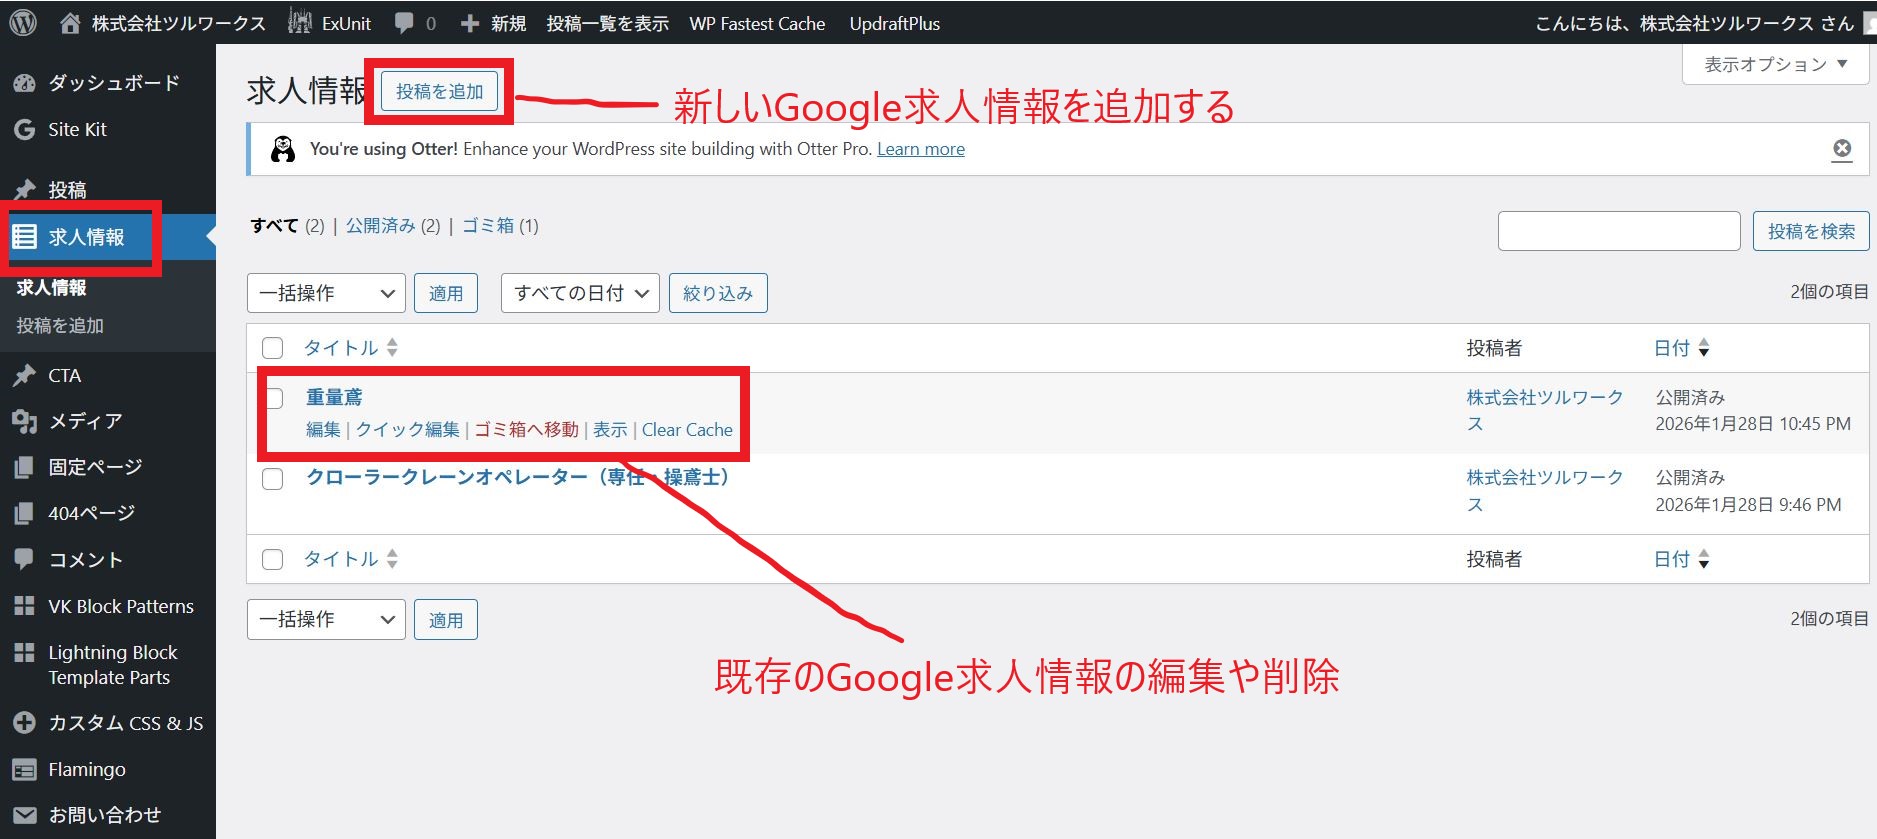1877x839 pixels.
Task: Click the WordPress logo icon
Action: [x=23, y=23]
